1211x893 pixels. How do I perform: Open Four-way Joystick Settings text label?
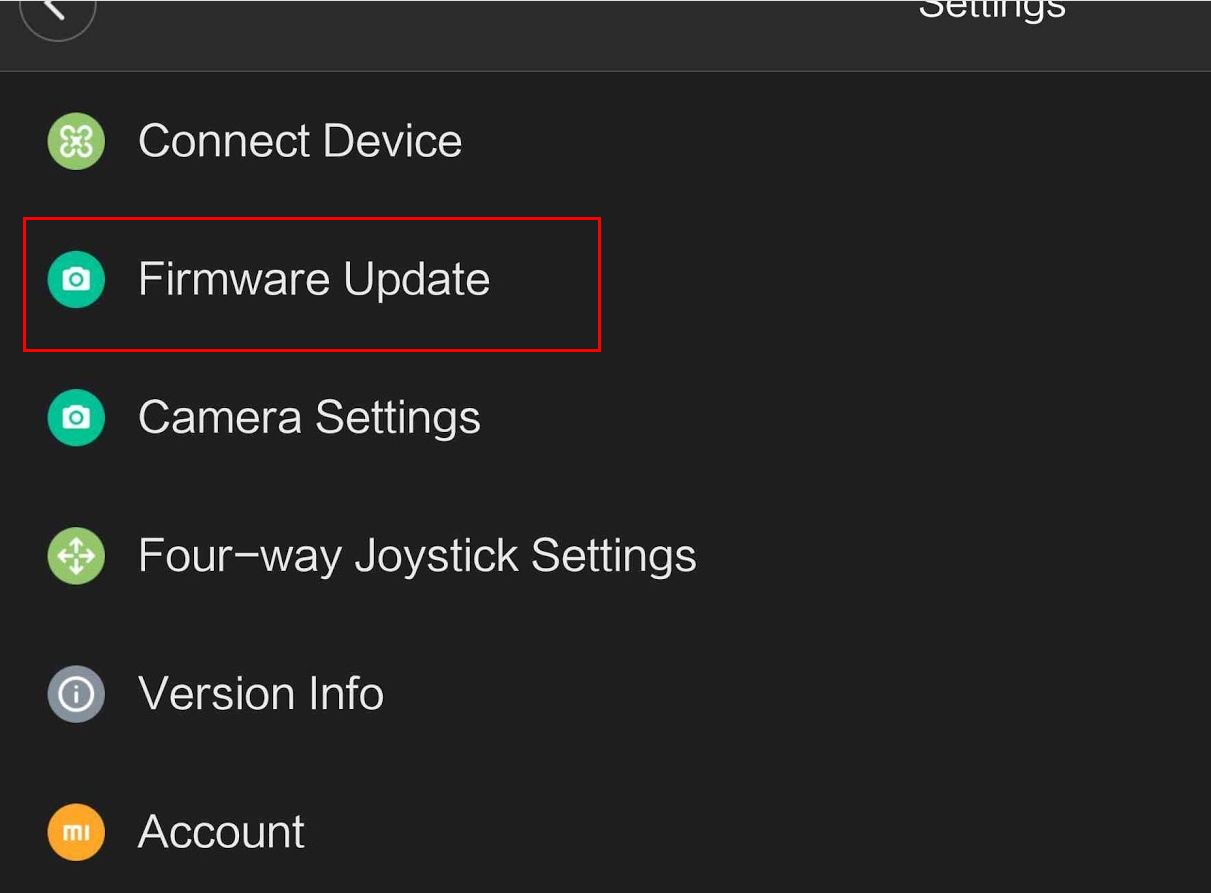pyautogui.click(x=417, y=555)
